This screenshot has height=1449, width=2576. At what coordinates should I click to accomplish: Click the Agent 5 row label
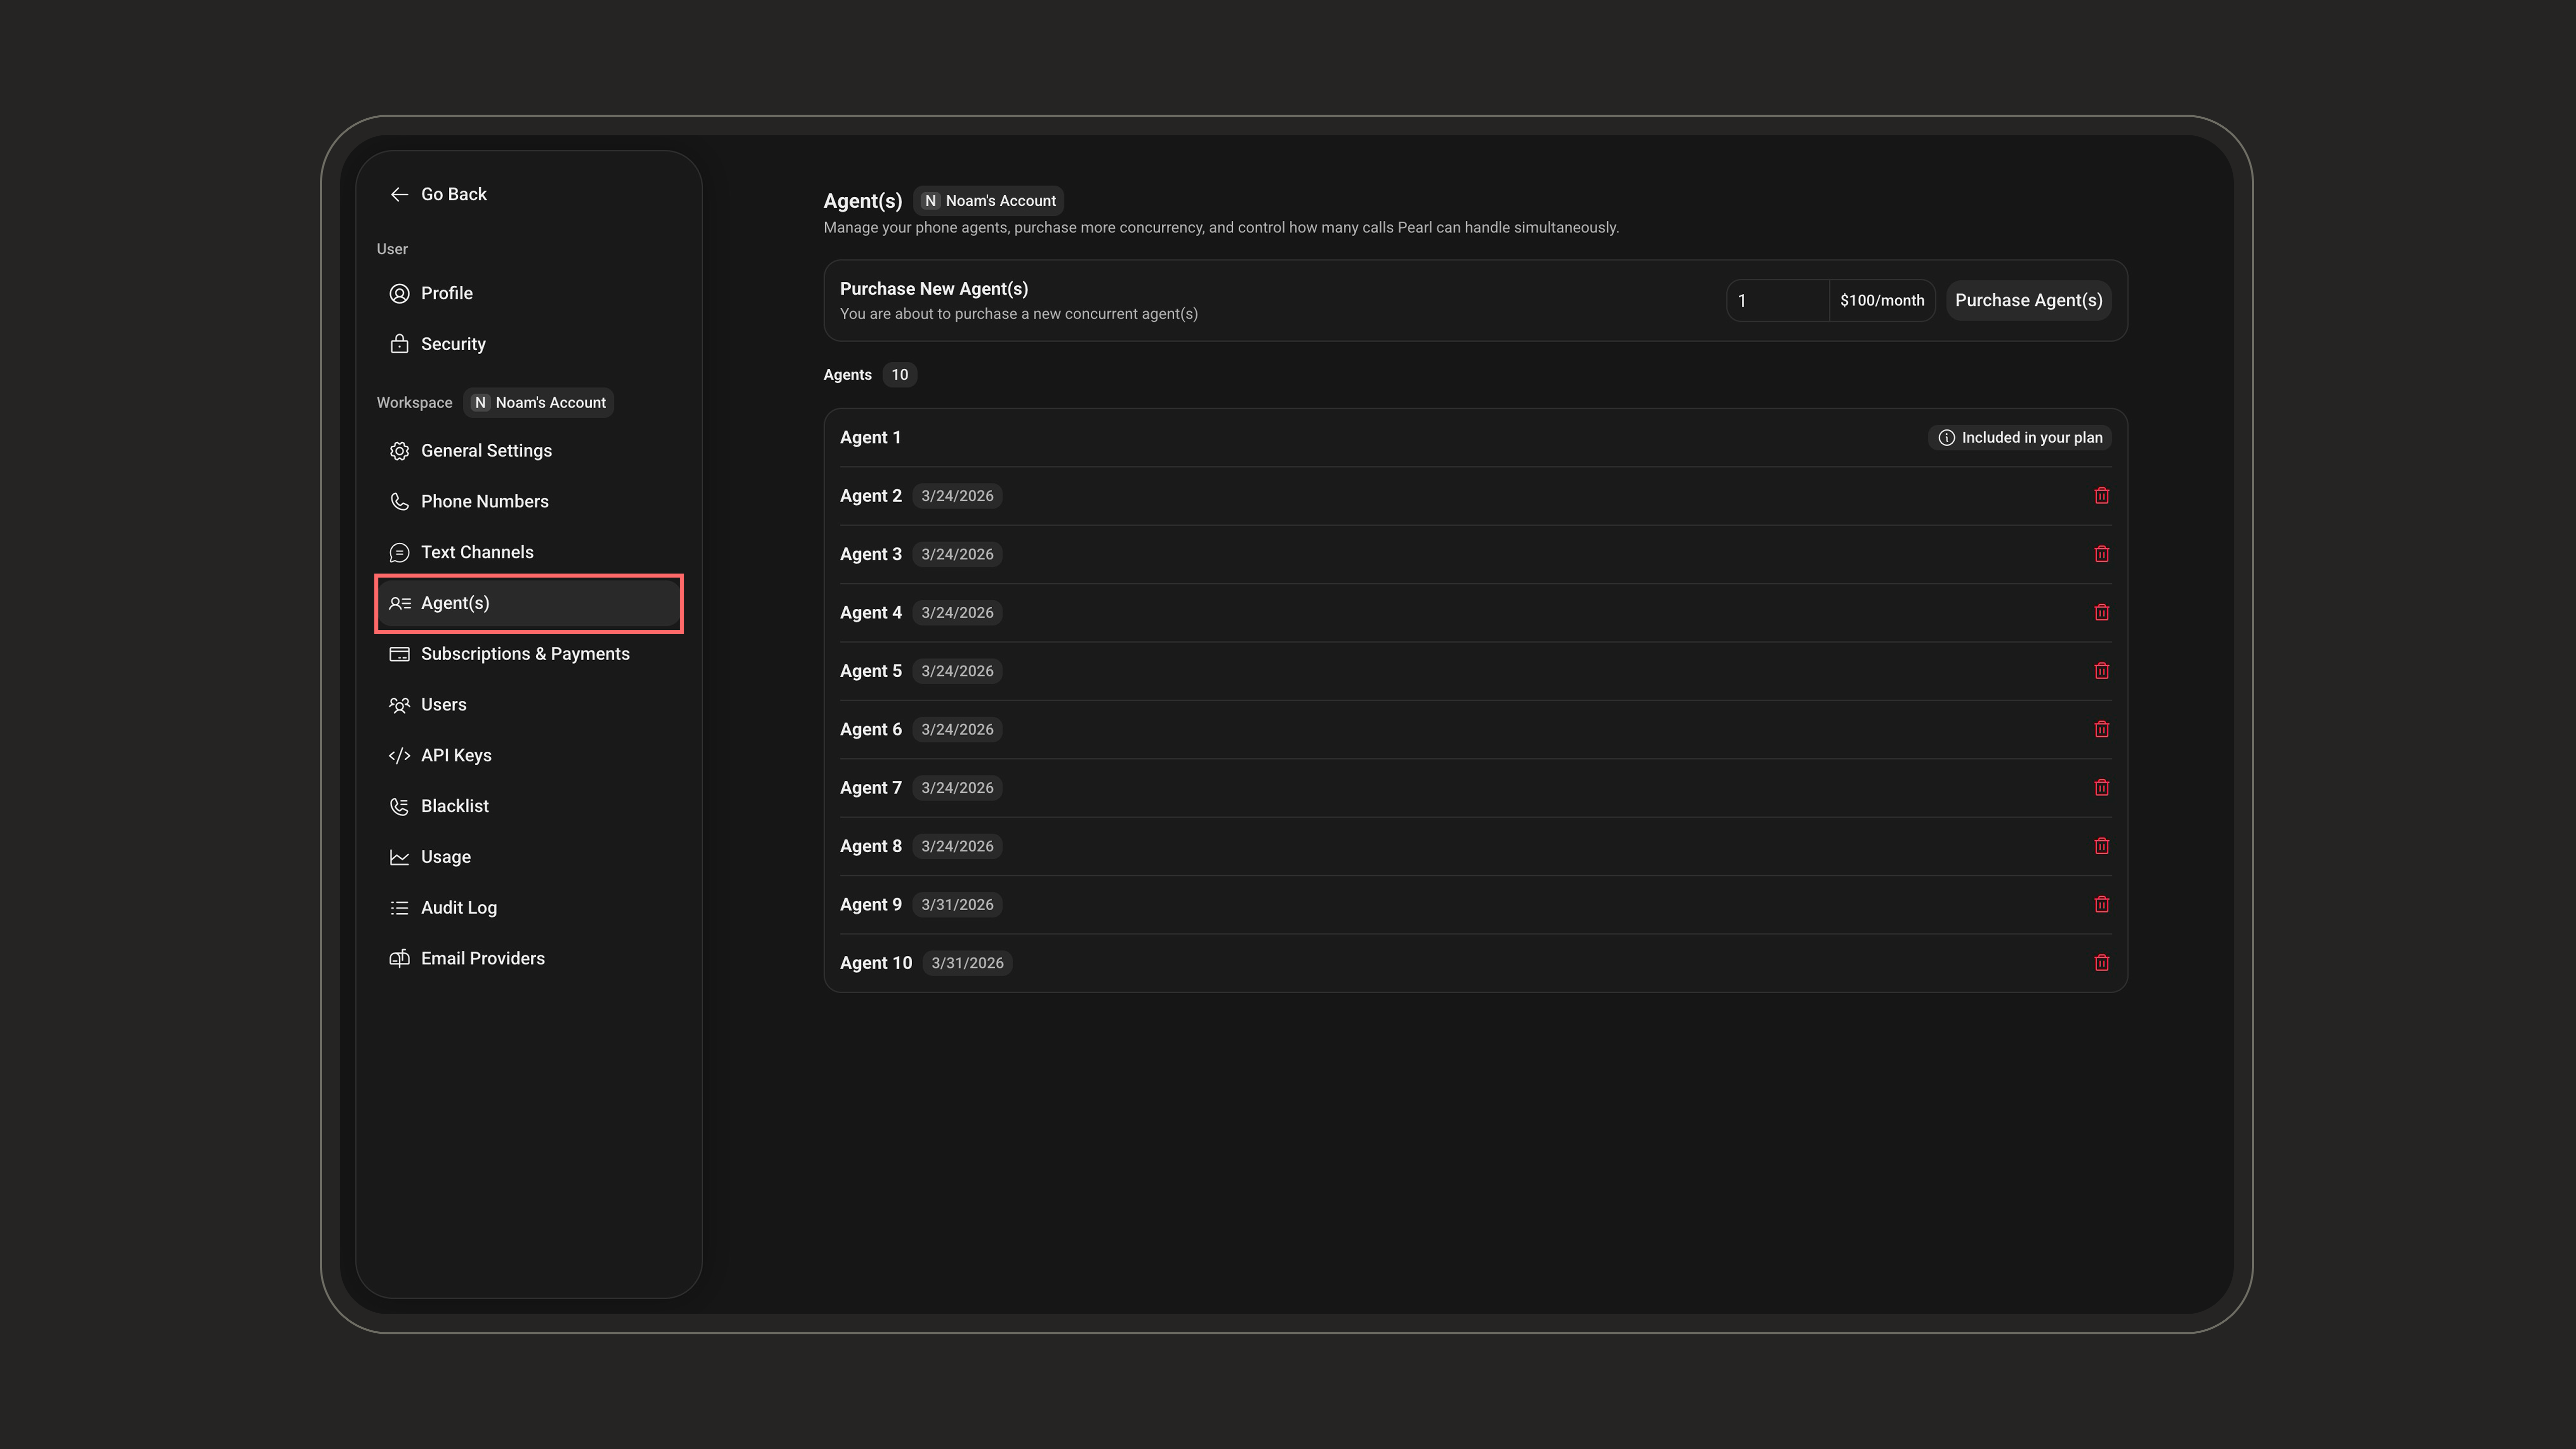coord(870,671)
